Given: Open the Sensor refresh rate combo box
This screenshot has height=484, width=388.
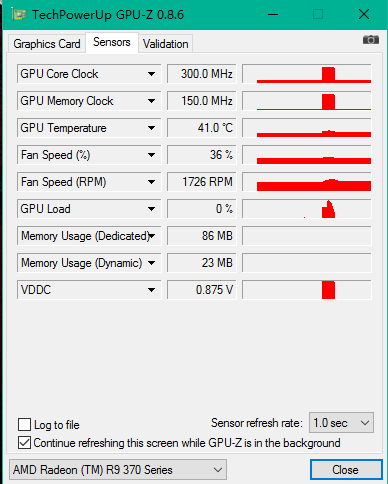Looking at the screenshot, I should 341,423.
